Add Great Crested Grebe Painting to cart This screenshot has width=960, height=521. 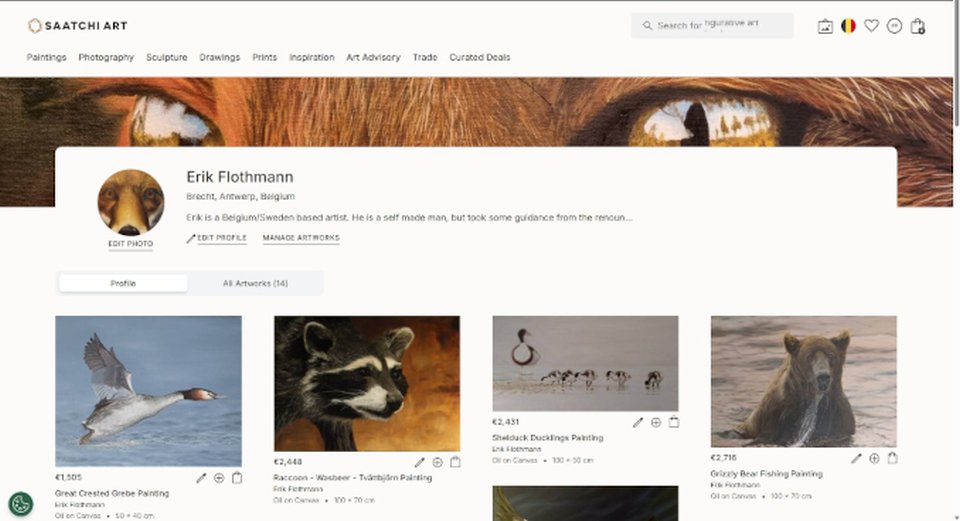[x=237, y=478]
